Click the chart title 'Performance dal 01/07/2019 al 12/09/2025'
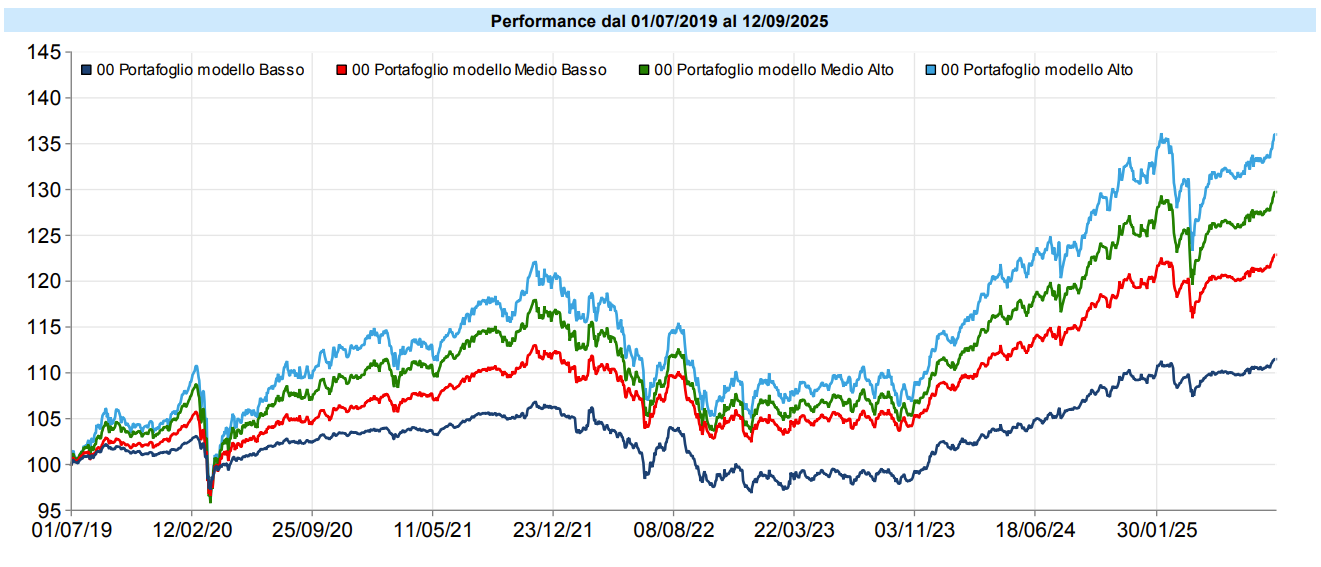The image size is (1321, 567). [659, 20]
